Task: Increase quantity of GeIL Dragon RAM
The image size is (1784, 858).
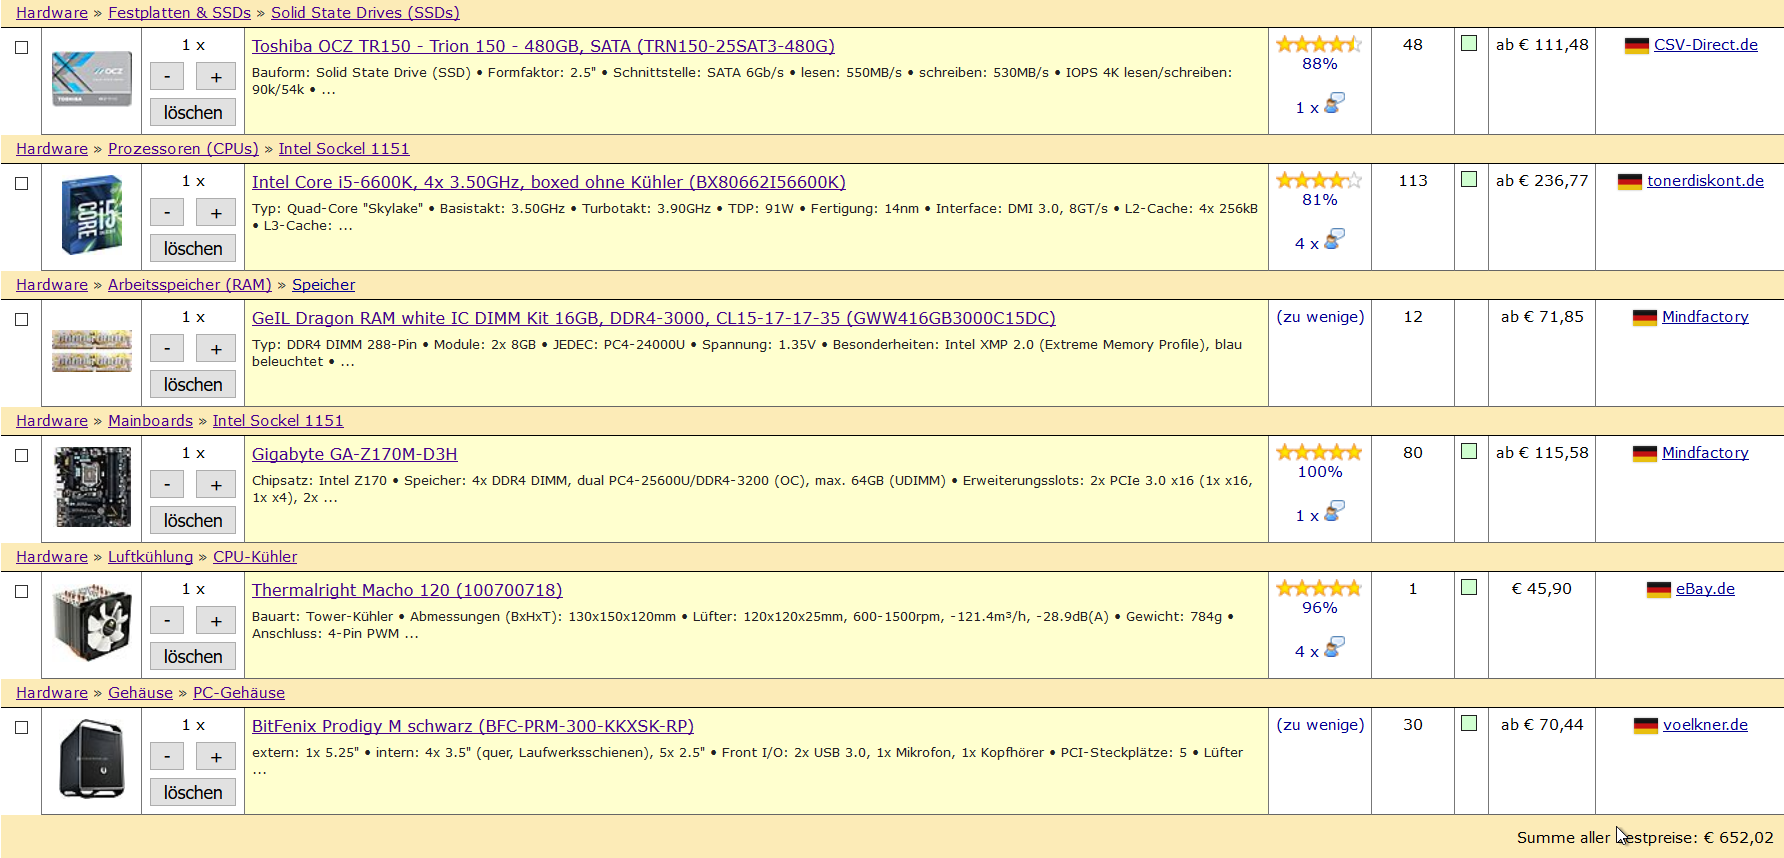Action: coord(216,349)
